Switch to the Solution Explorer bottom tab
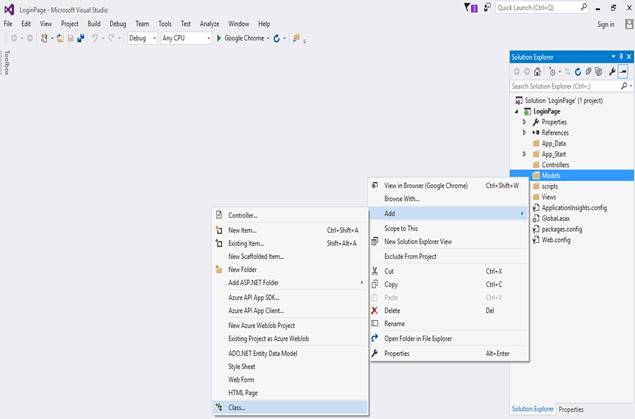Image resolution: width=635 pixels, height=419 pixels. coord(533,409)
